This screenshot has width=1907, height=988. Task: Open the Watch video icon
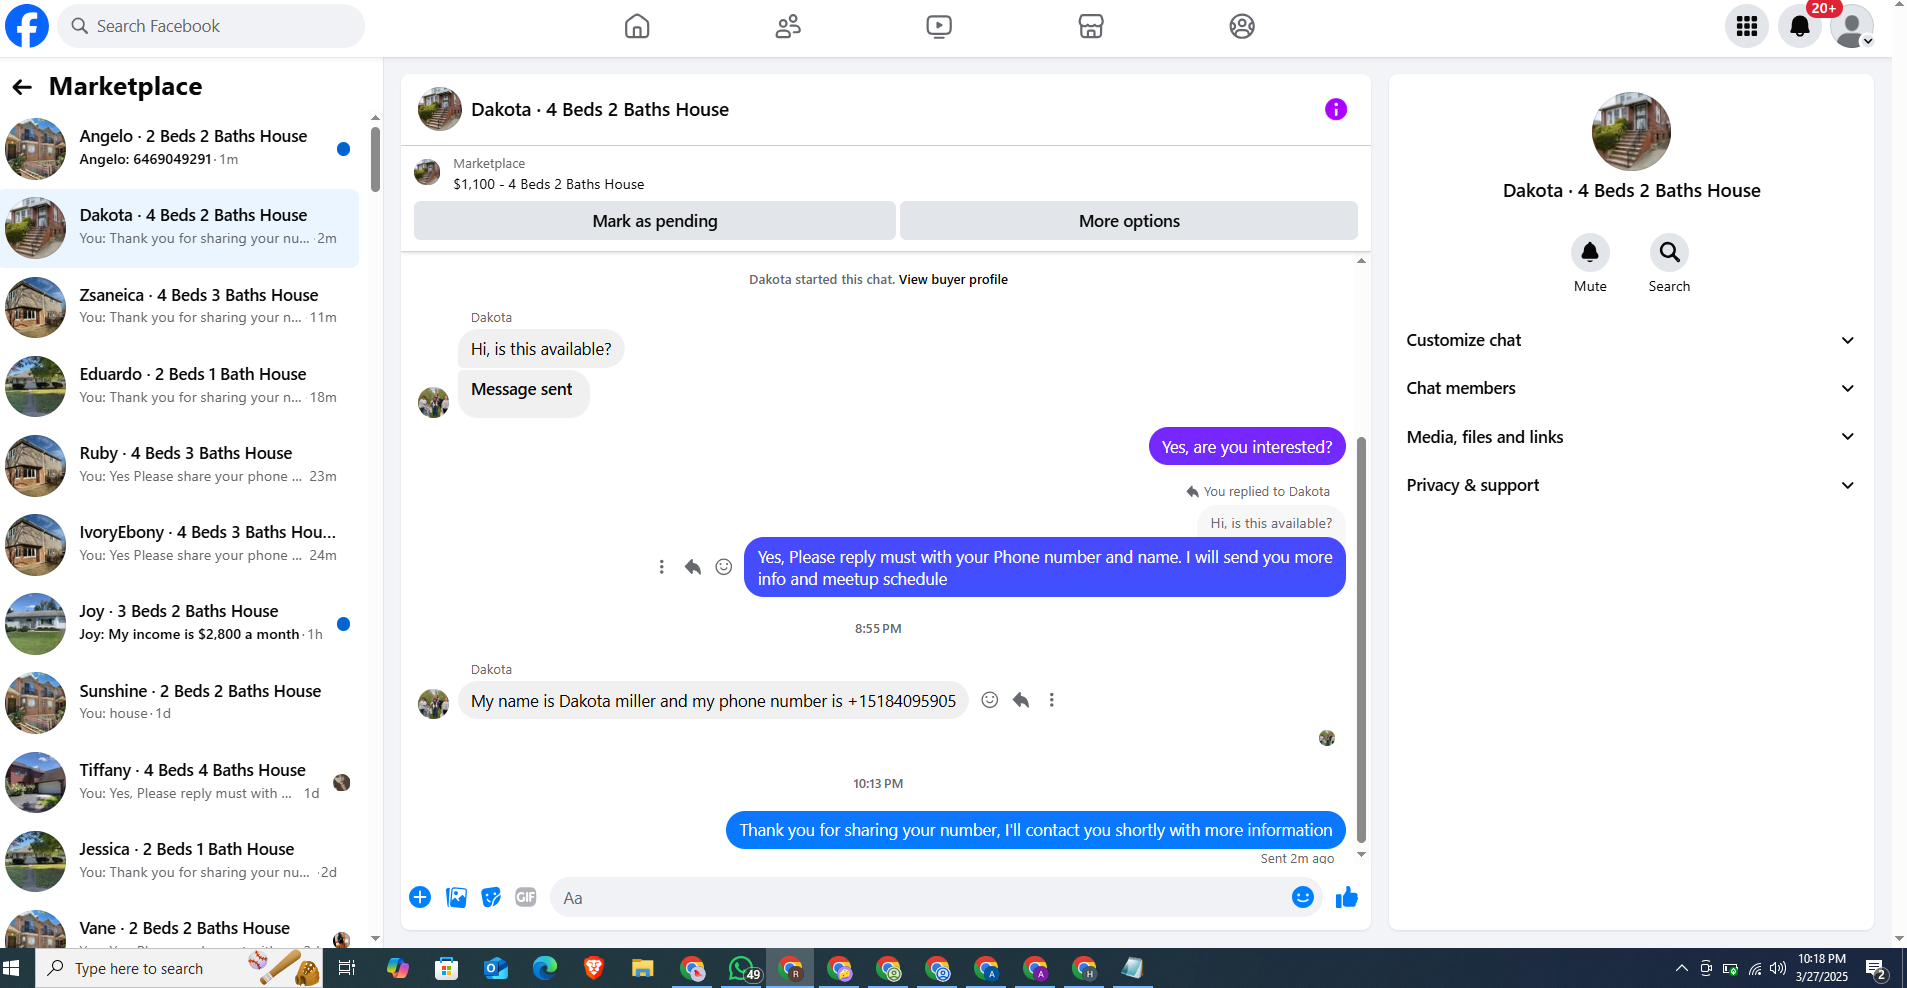point(939,26)
